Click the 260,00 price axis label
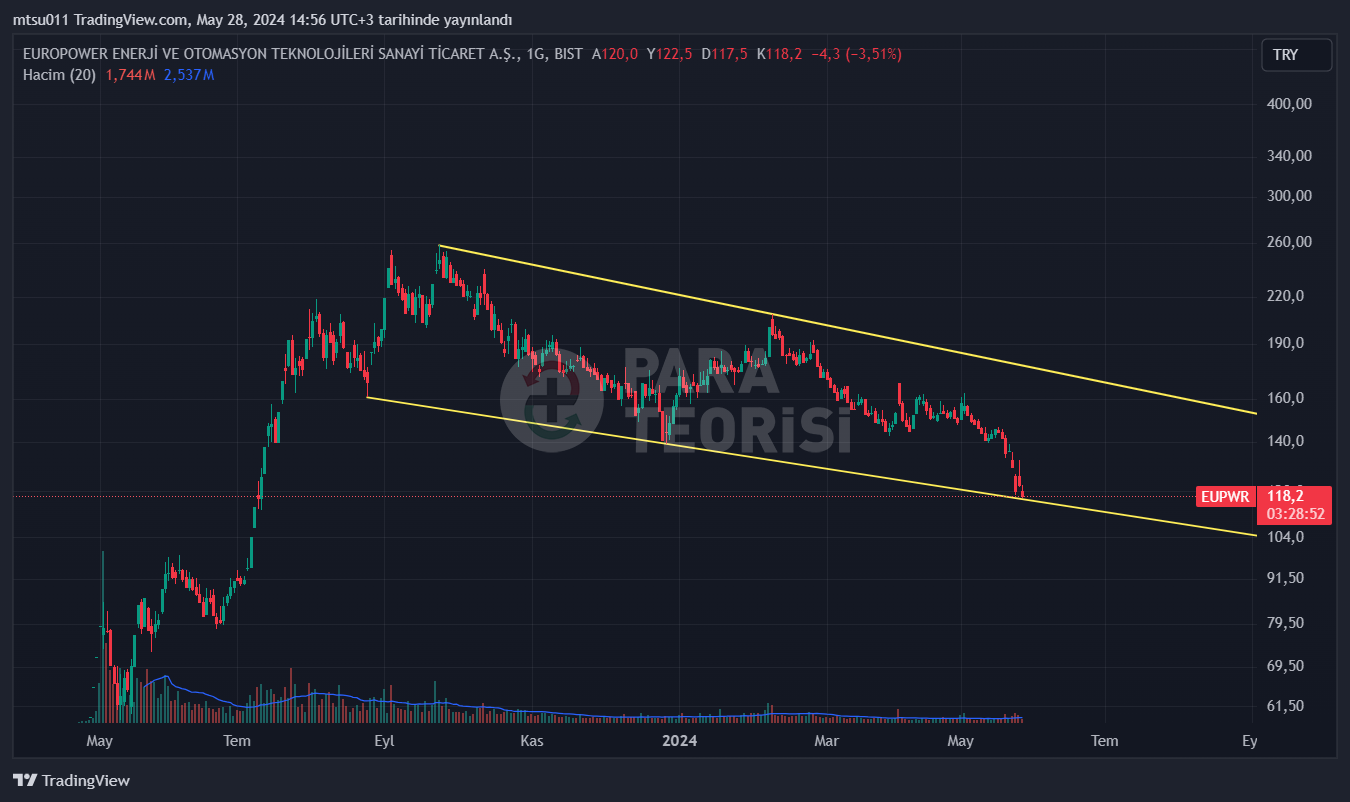 point(1289,242)
